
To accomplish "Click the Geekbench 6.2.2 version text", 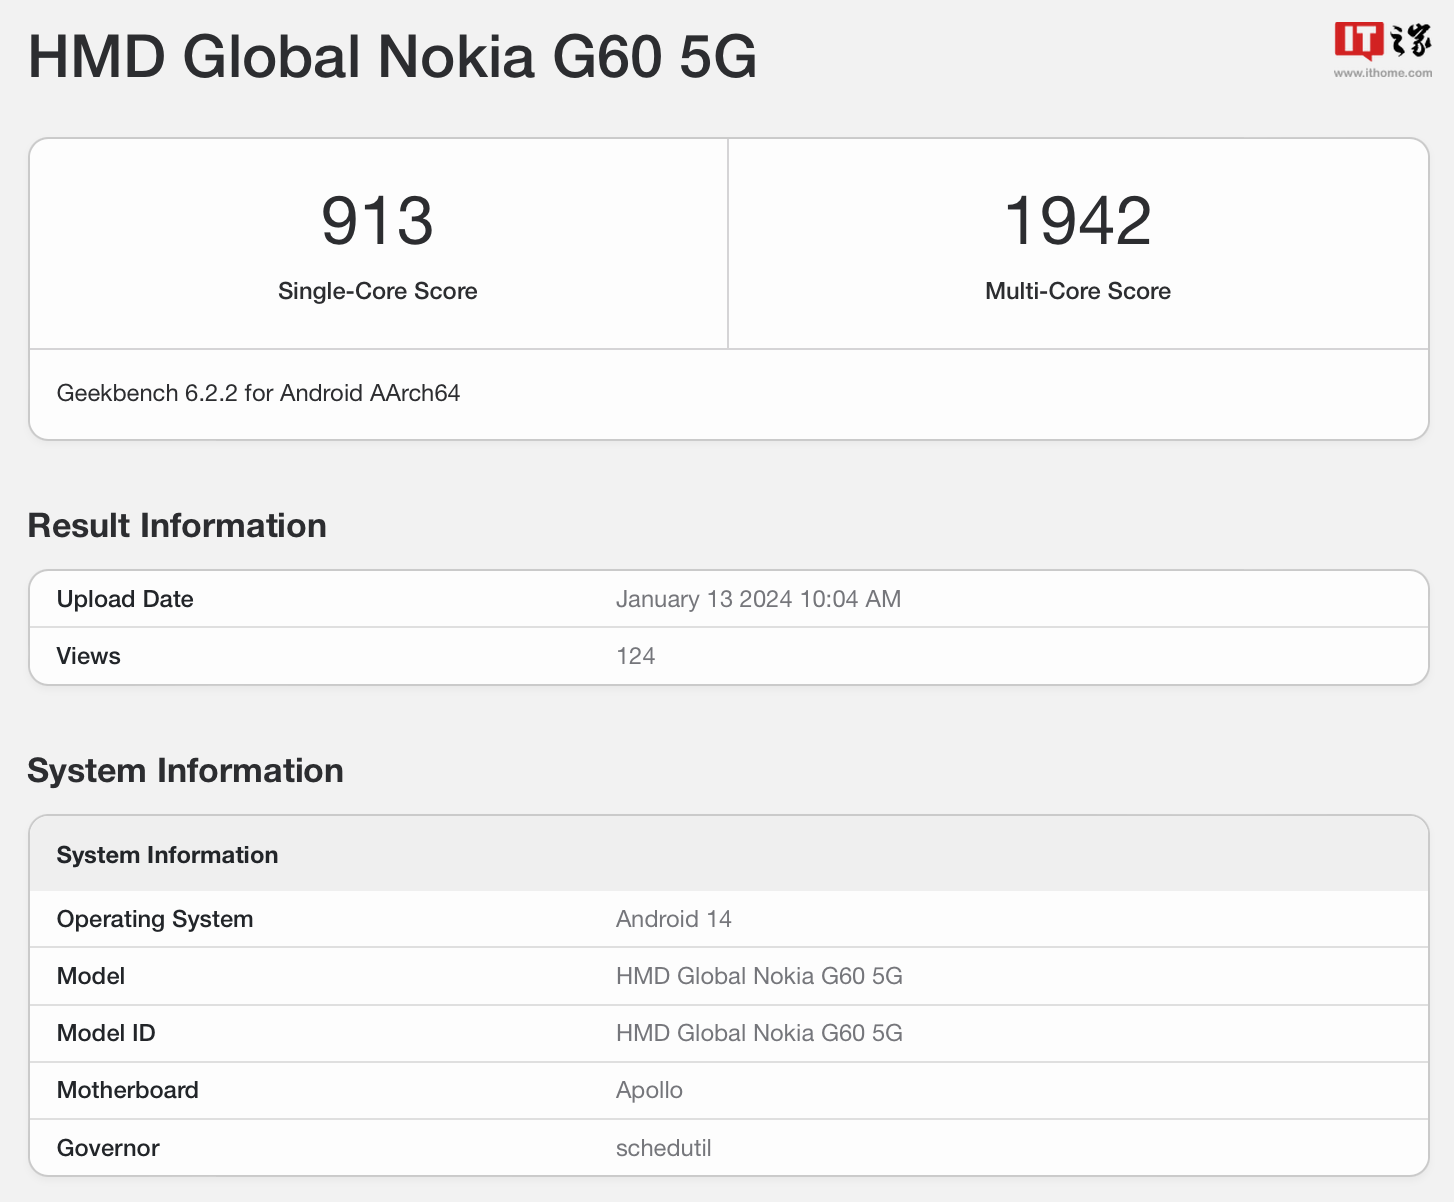I will pyautogui.click(x=258, y=393).
